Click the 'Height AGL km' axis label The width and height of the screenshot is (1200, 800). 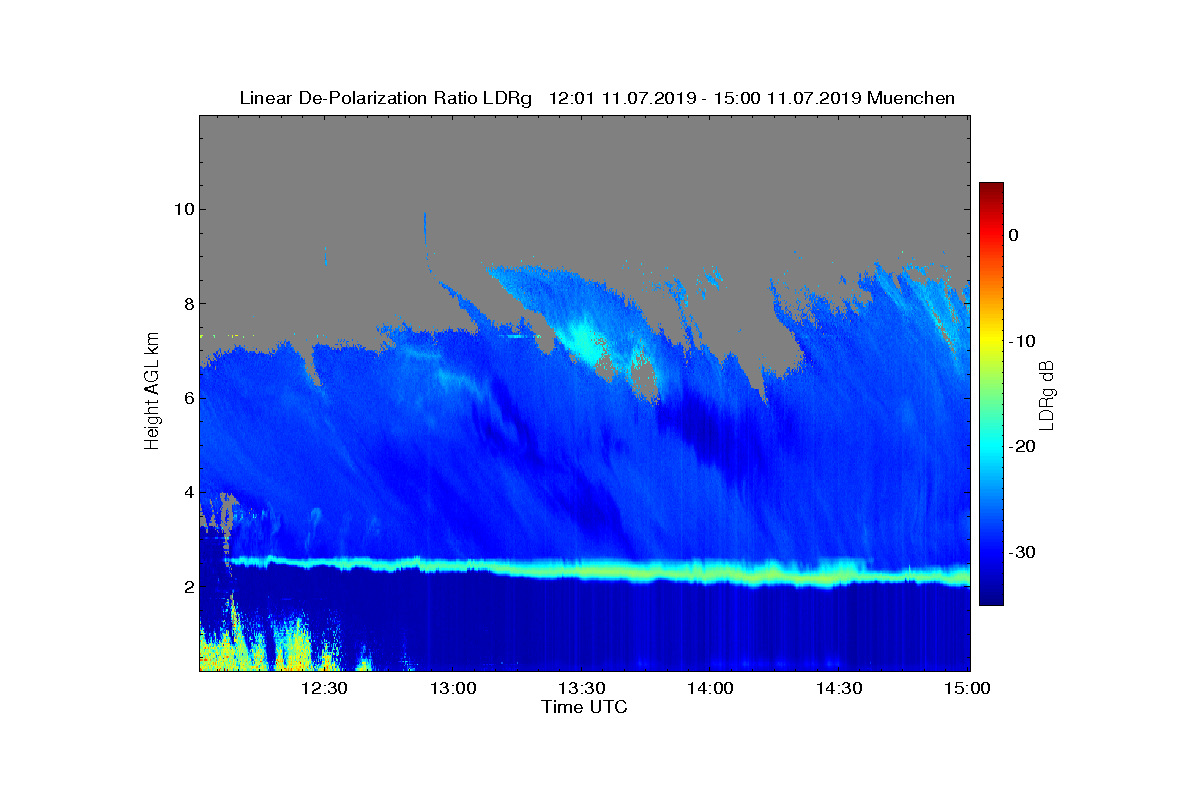click(152, 393)
